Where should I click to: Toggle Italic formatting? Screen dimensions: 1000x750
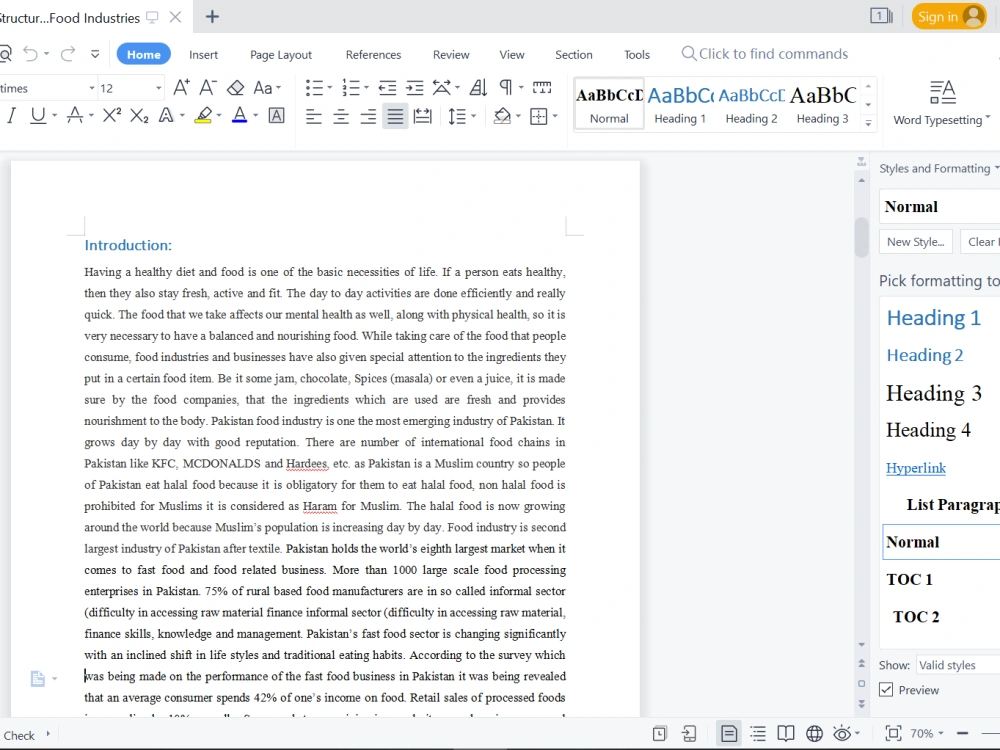pyautogui.click(x=11, y=115)
